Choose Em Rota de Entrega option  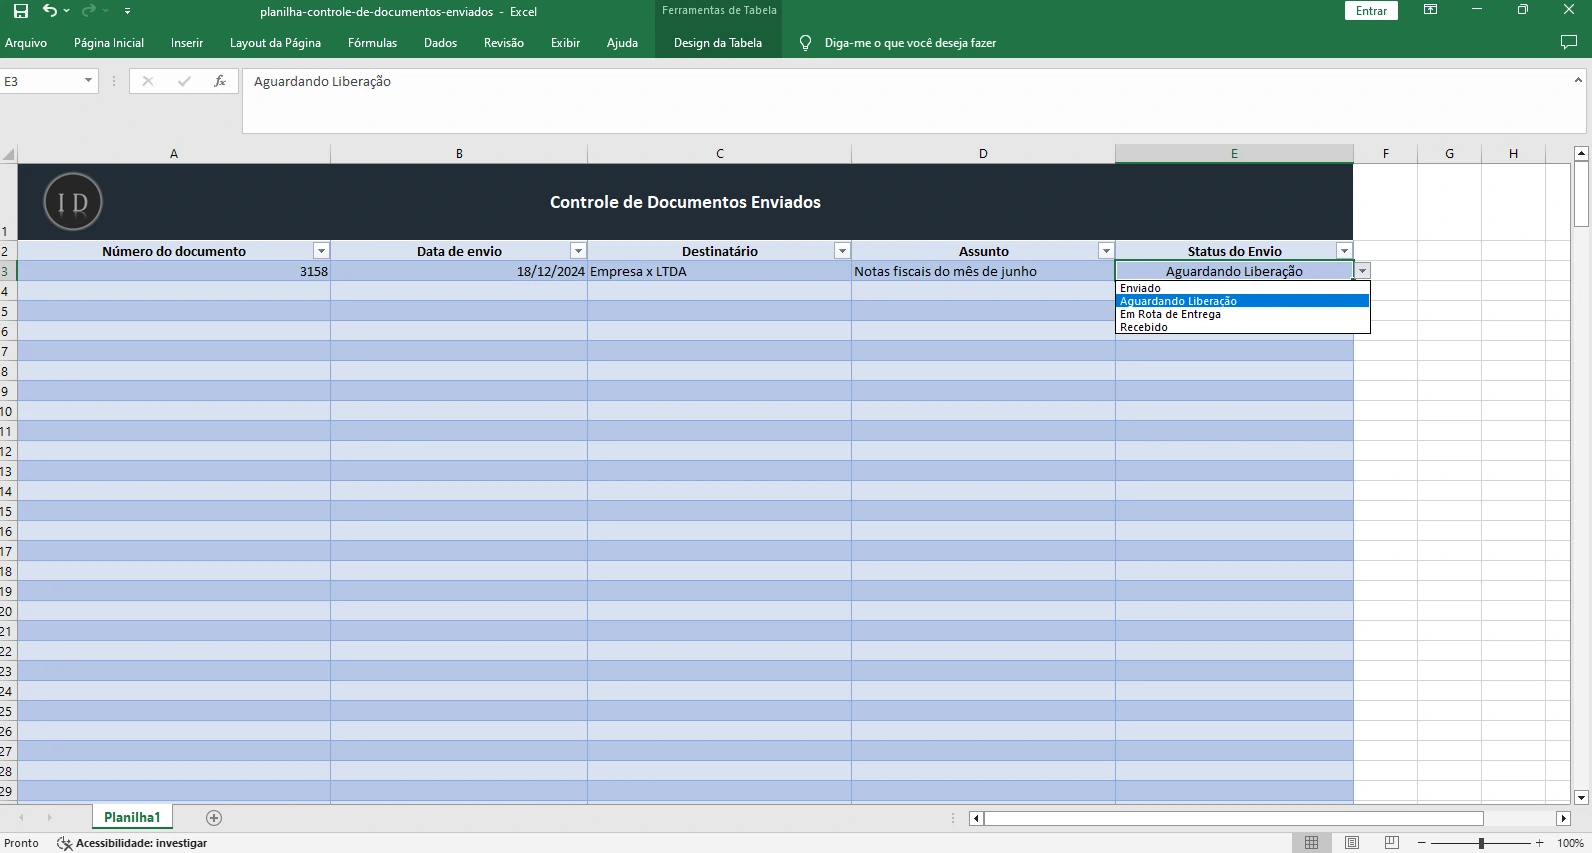click(x=1243, y=314)
